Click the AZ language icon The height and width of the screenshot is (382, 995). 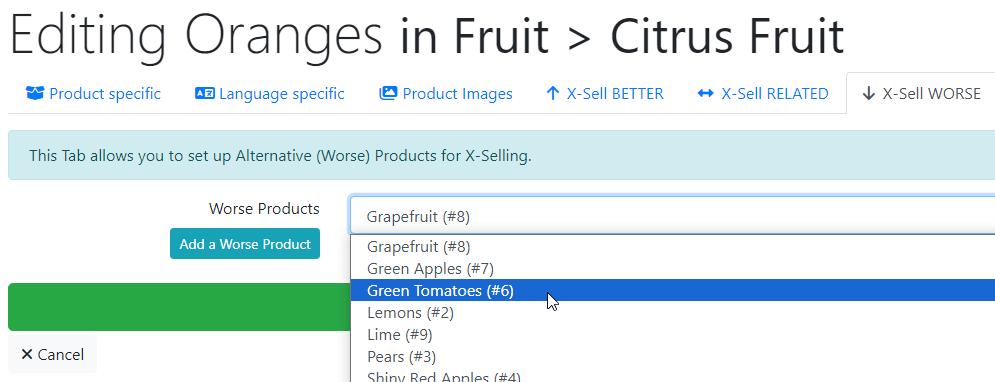204,94
